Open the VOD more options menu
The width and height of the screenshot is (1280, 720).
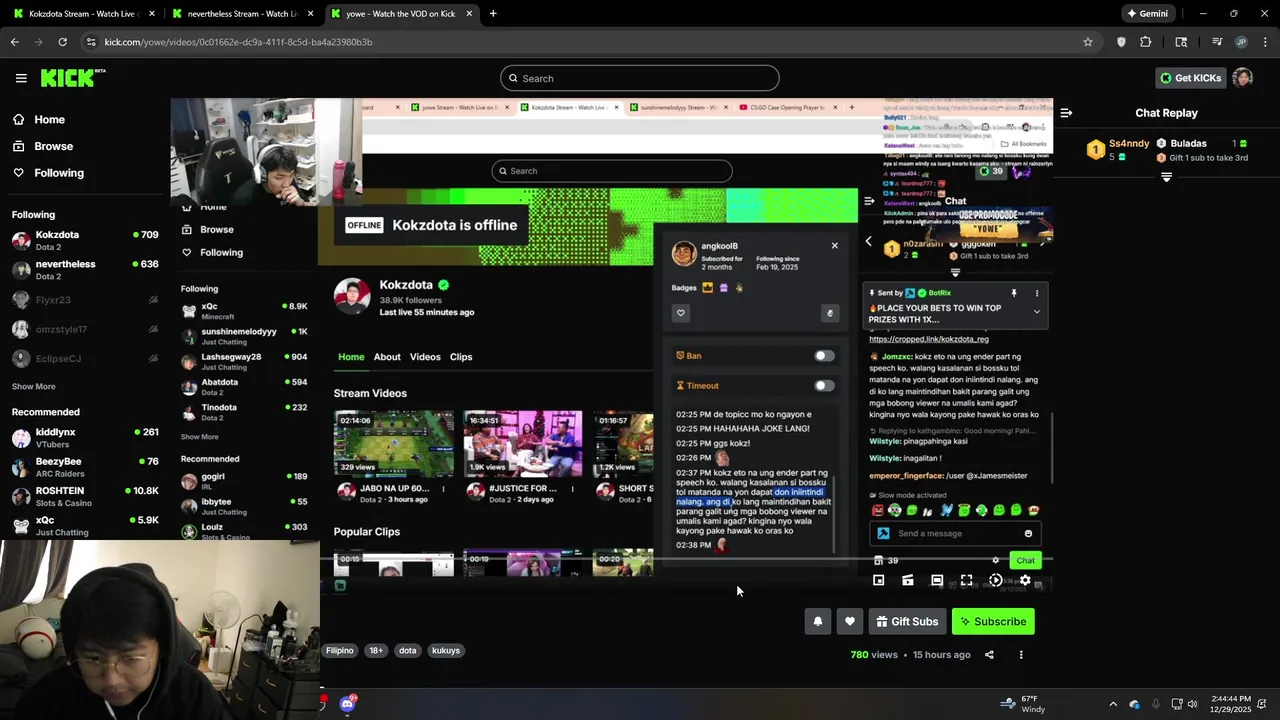coord(1021,655)
